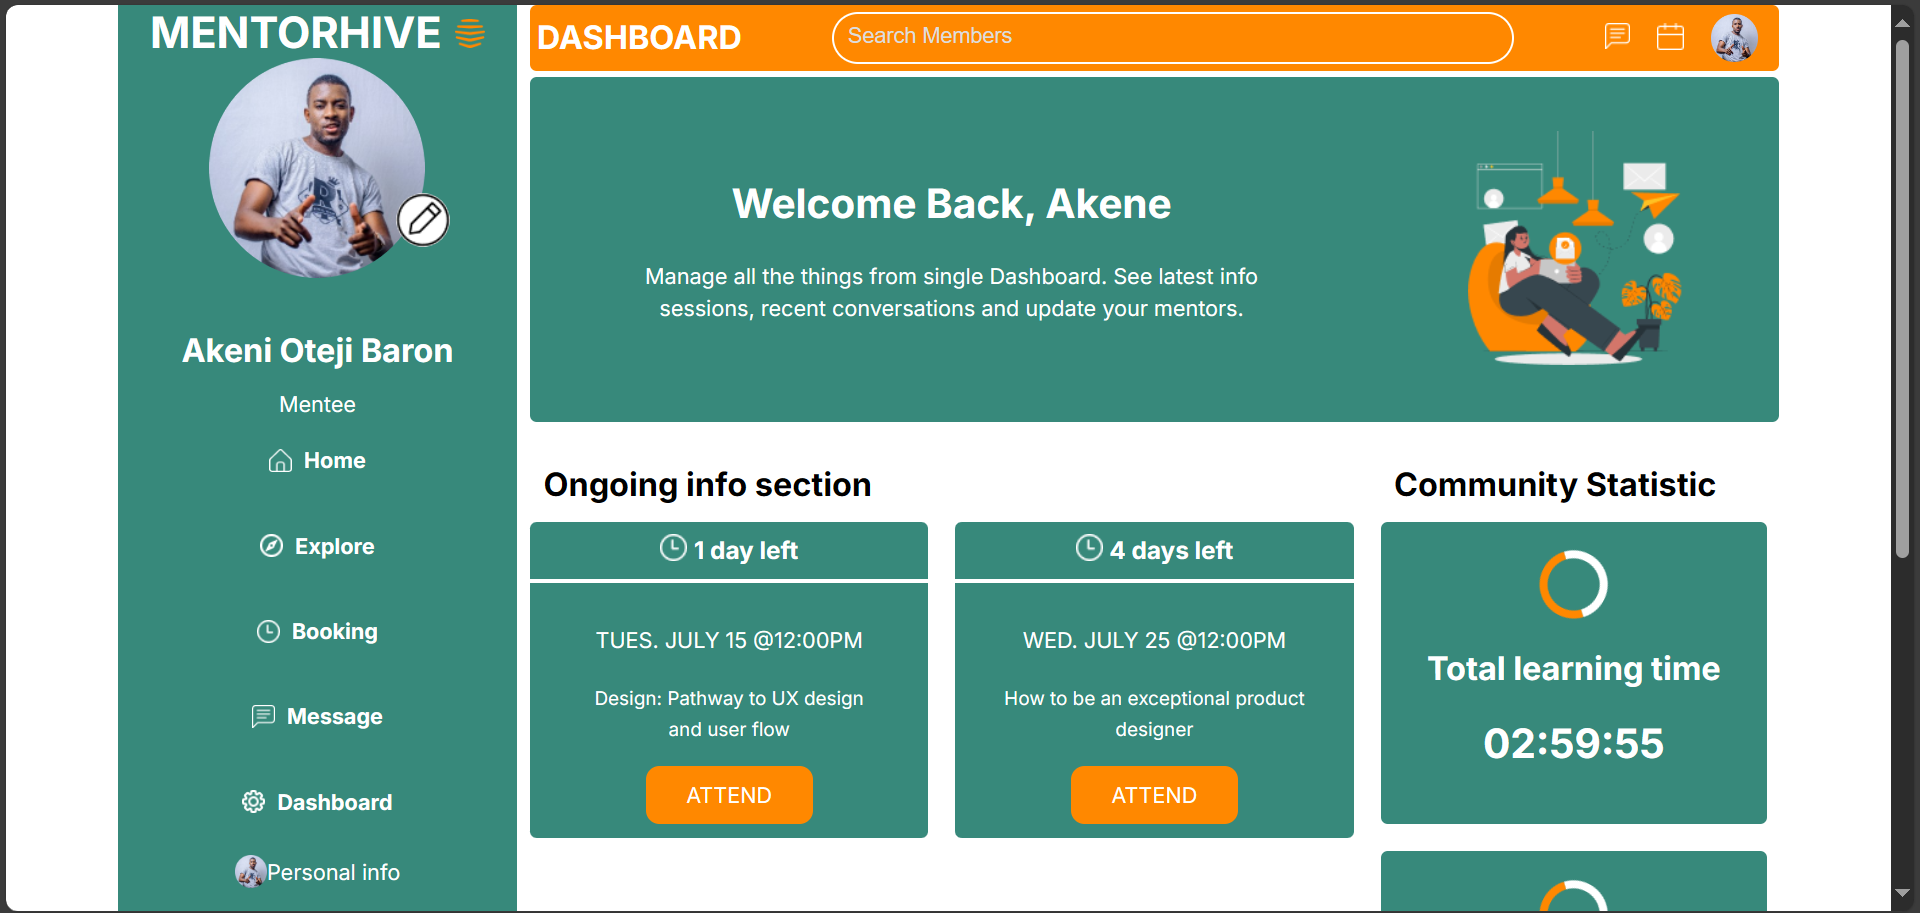The height and width of the screenshot is (913, 1920).
Task: Click the user avatar in the header
Action: [1734, 38]
